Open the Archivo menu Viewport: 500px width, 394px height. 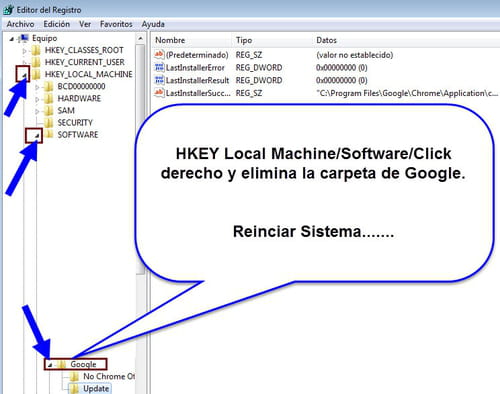20,24
